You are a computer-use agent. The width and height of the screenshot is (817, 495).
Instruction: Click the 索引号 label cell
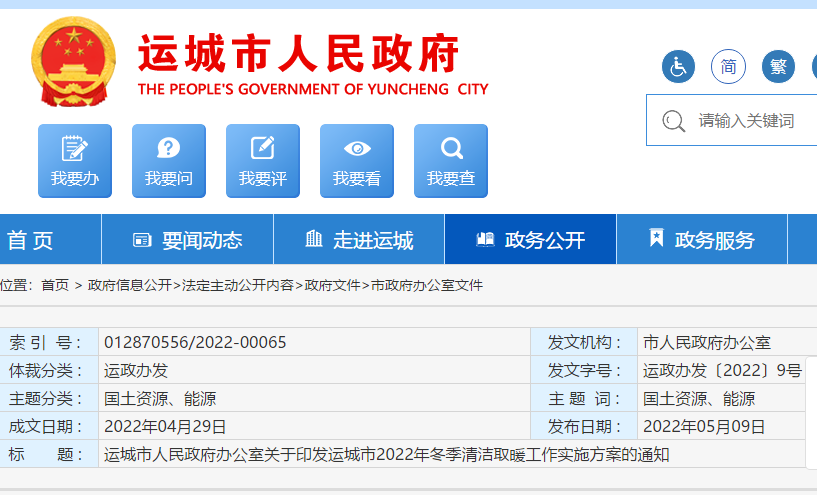49,342
